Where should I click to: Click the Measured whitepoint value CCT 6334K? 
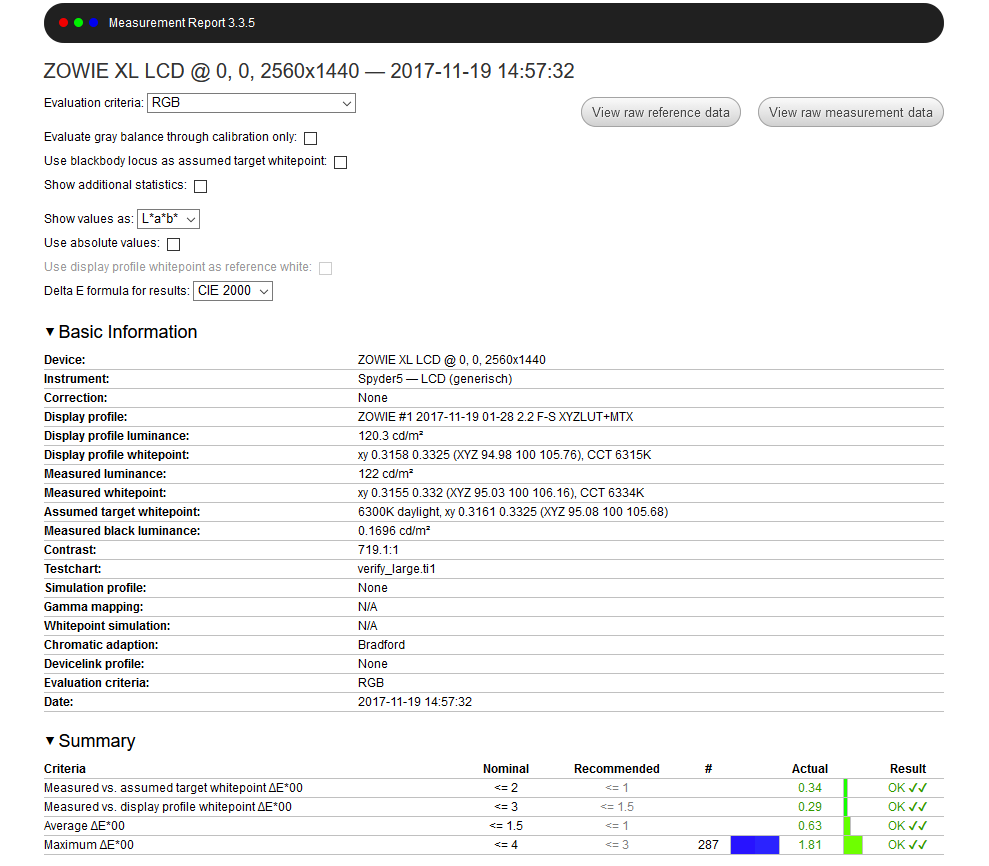[501, 493]
